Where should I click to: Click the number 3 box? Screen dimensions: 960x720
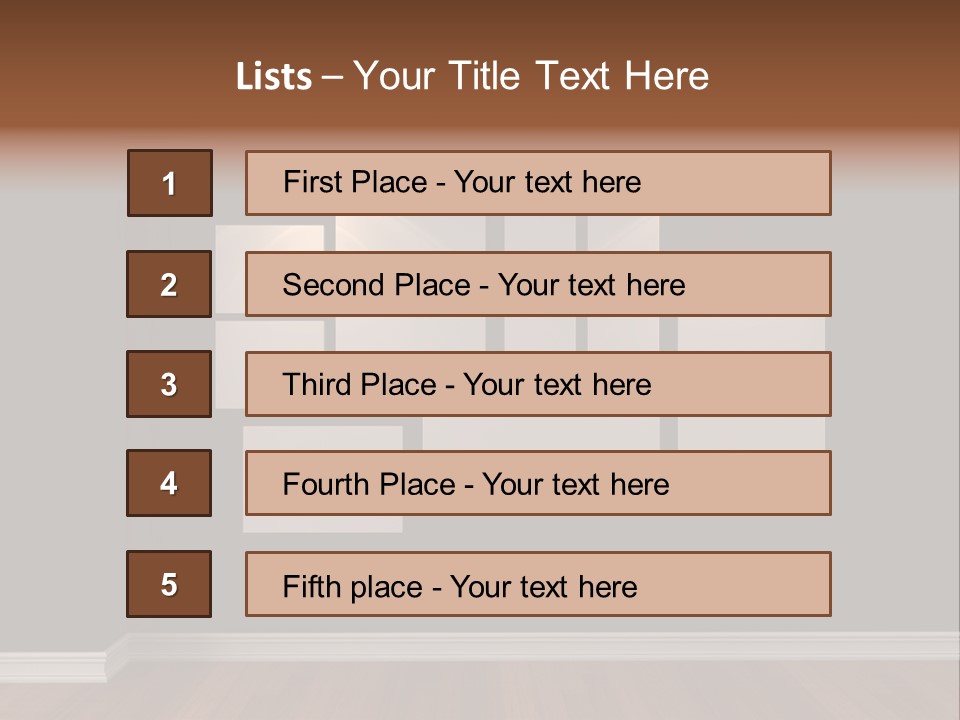click(x=169, y=384)
